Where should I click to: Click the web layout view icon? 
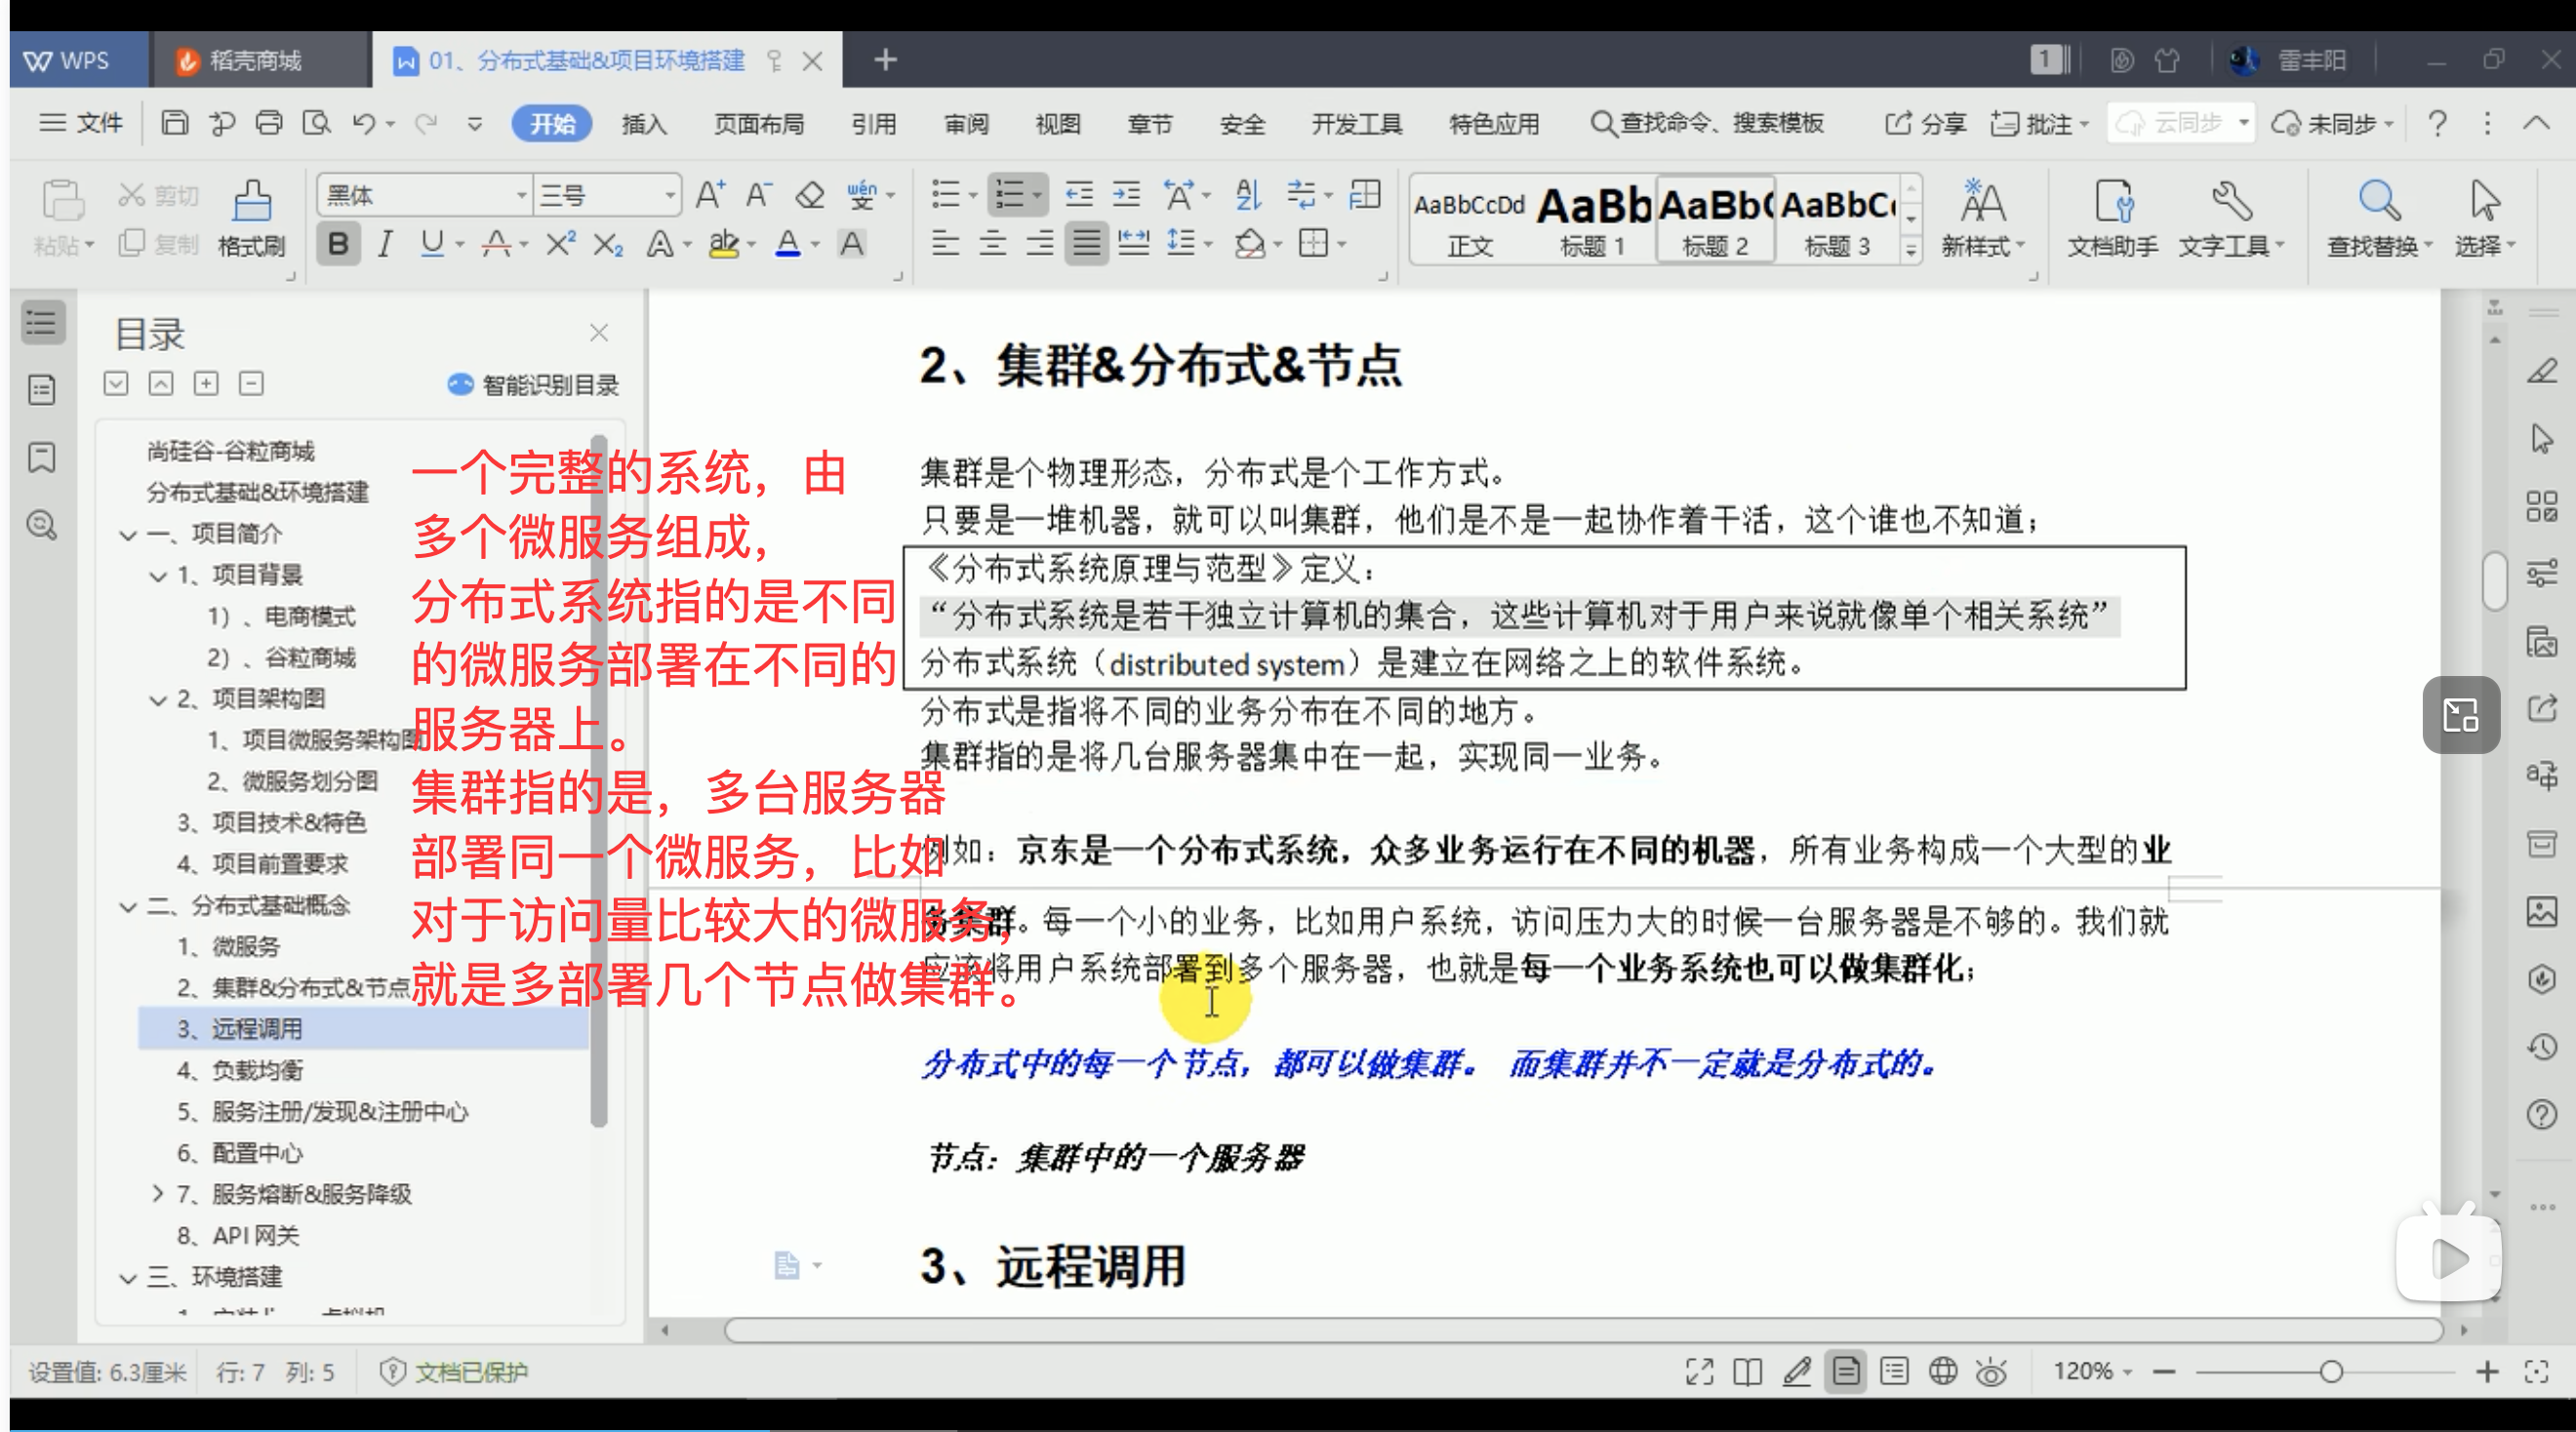coord(1942,1371)
